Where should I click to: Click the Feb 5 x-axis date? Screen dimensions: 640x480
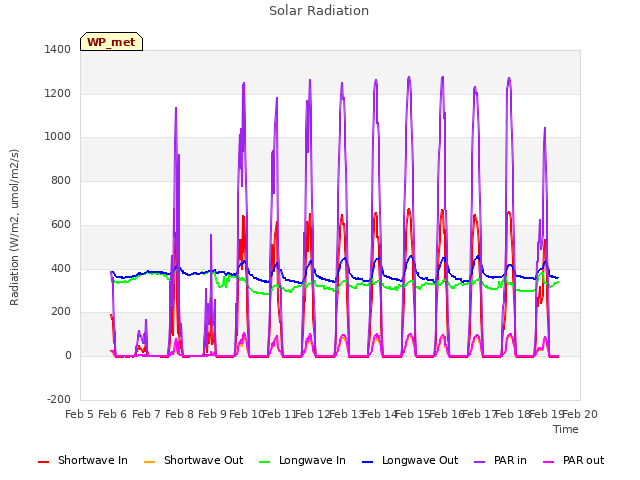pos(80,414)
